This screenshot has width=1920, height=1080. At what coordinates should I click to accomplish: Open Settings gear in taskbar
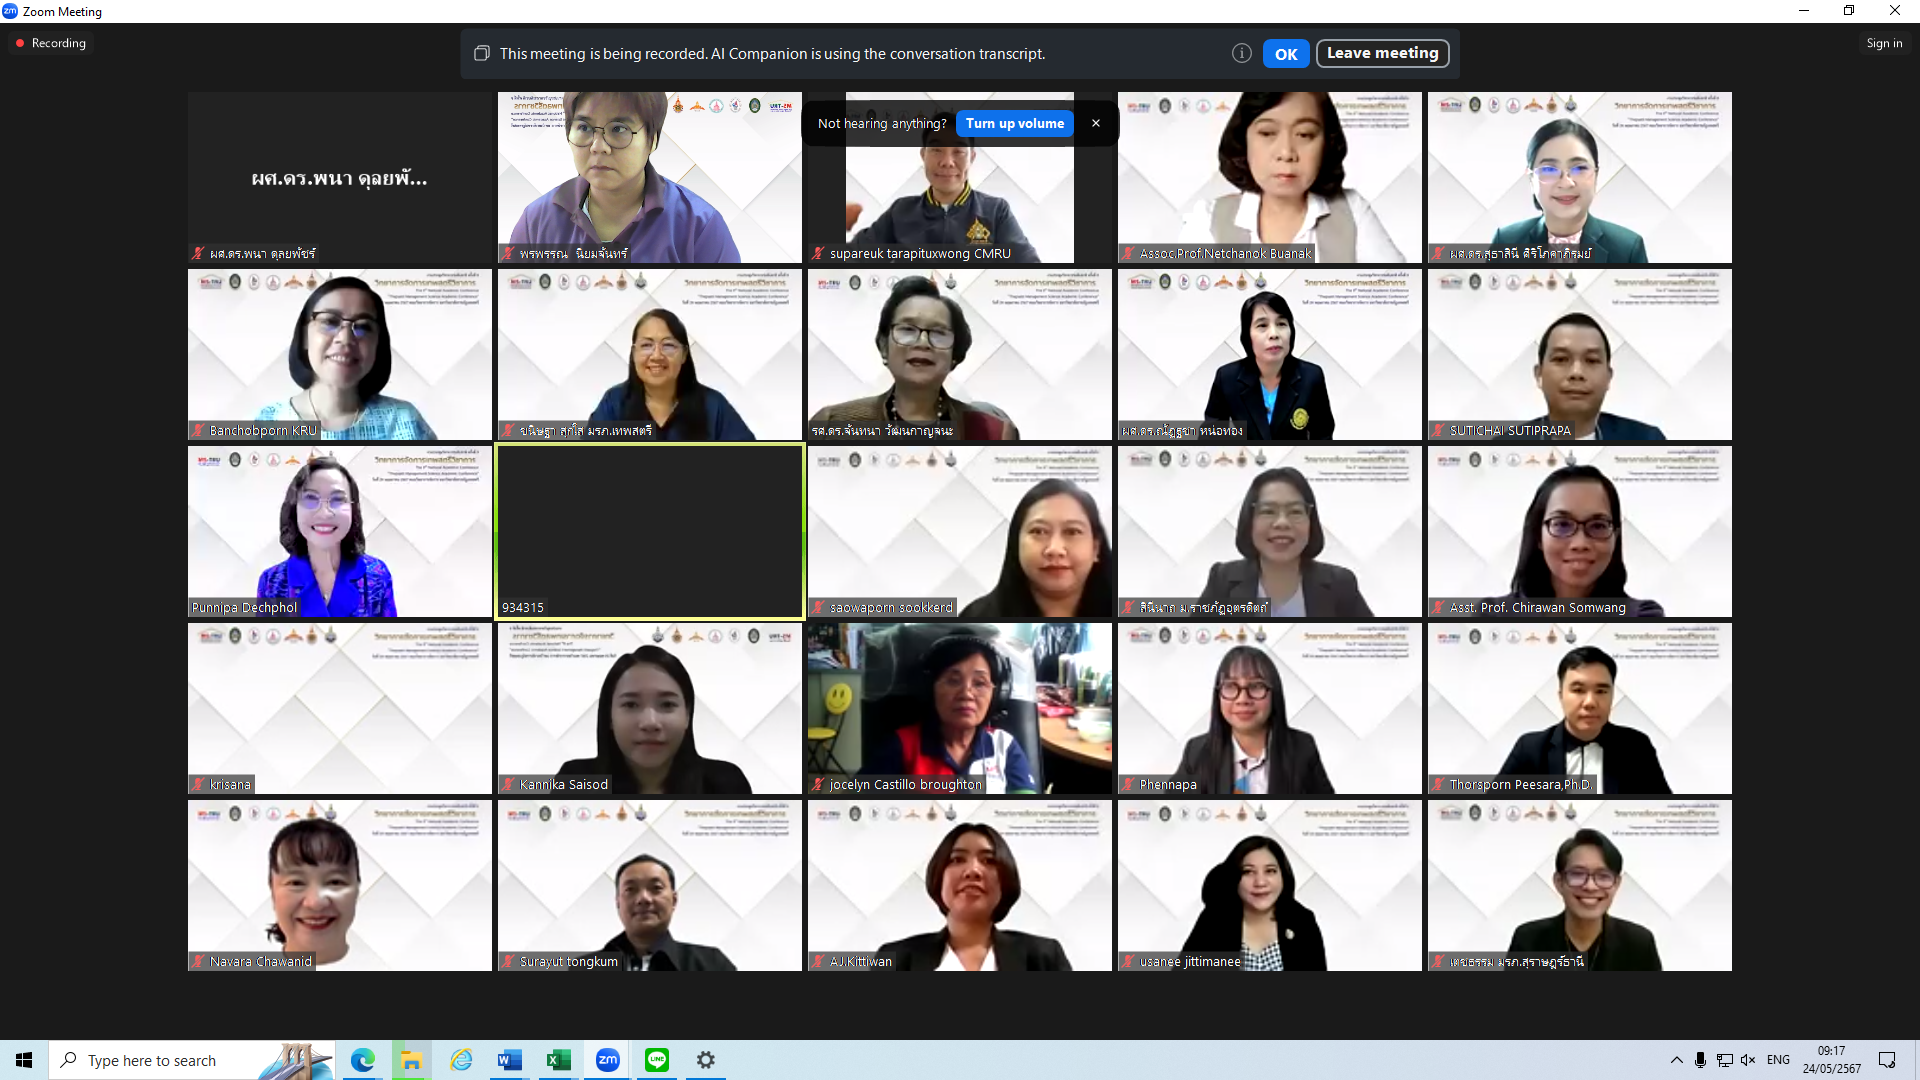706,1060
